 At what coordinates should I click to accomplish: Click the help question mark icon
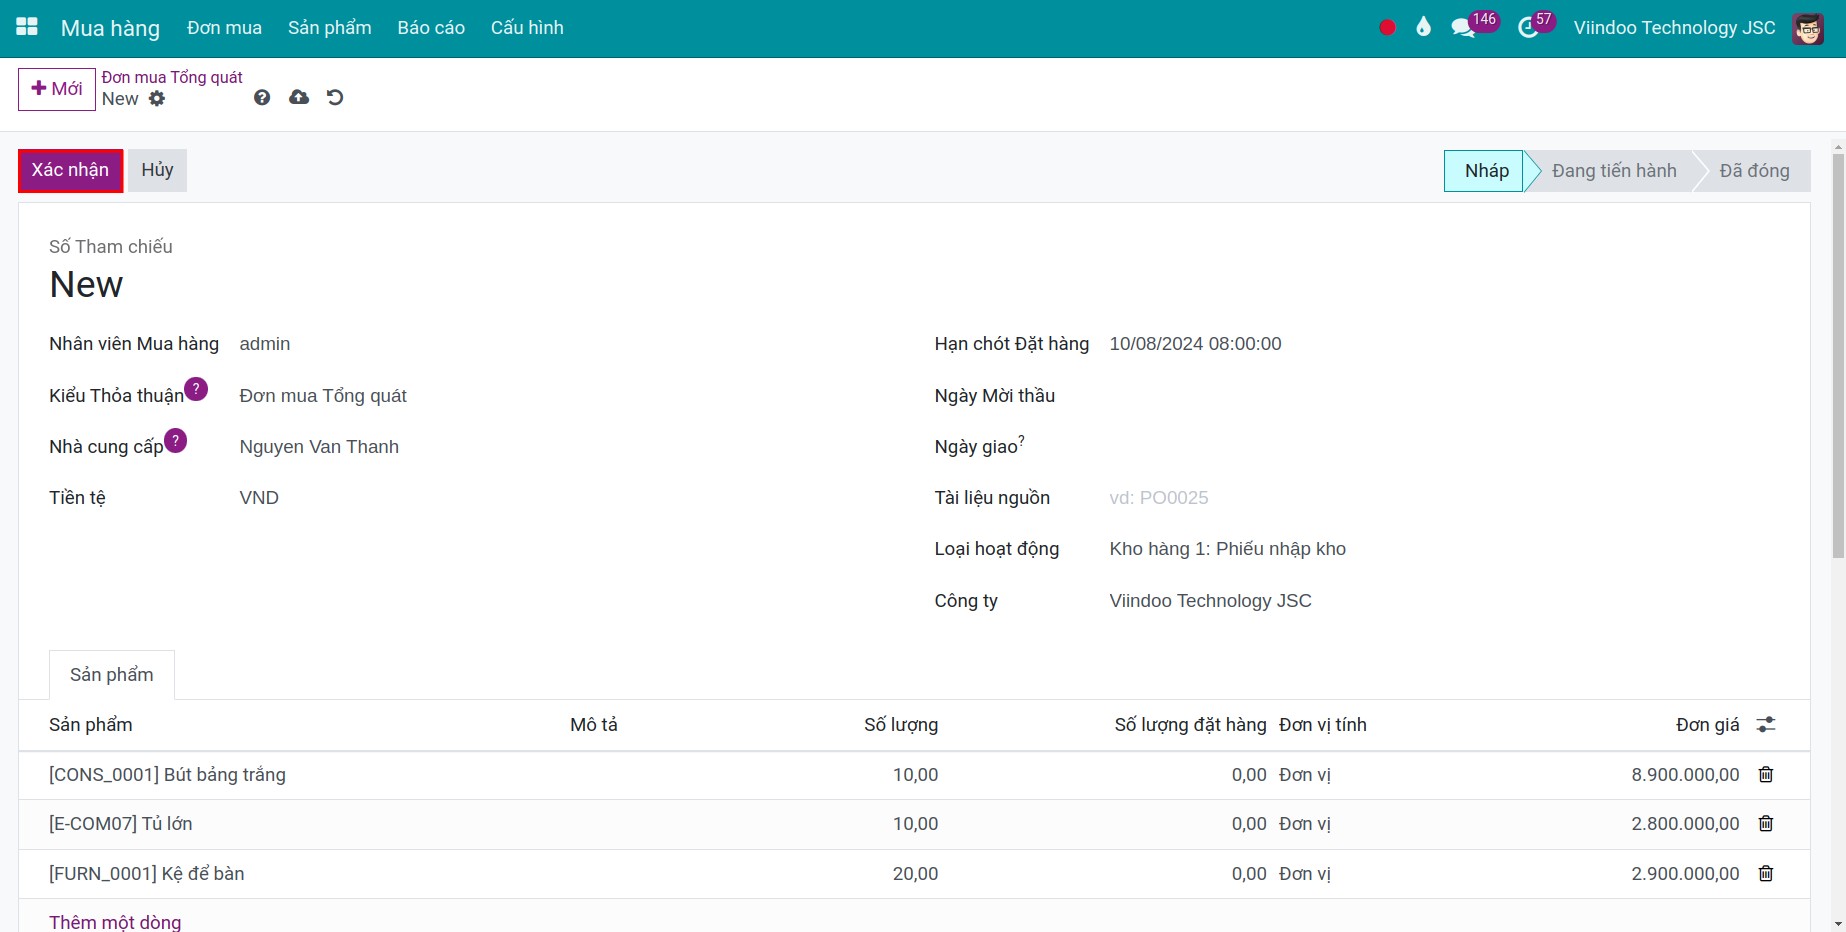262,97
